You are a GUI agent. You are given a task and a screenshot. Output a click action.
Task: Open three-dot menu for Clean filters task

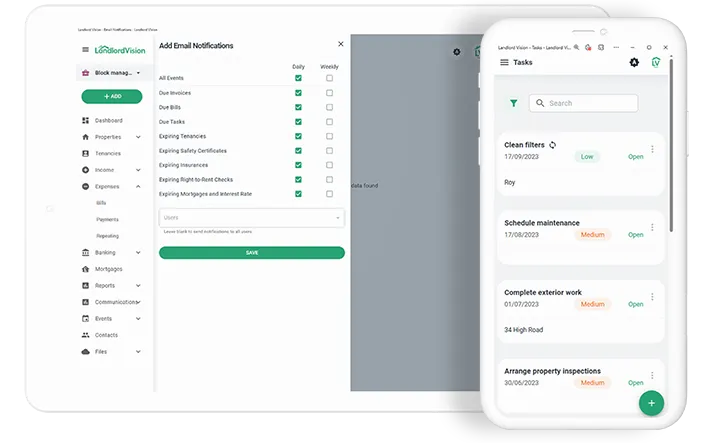pos(652,149)
